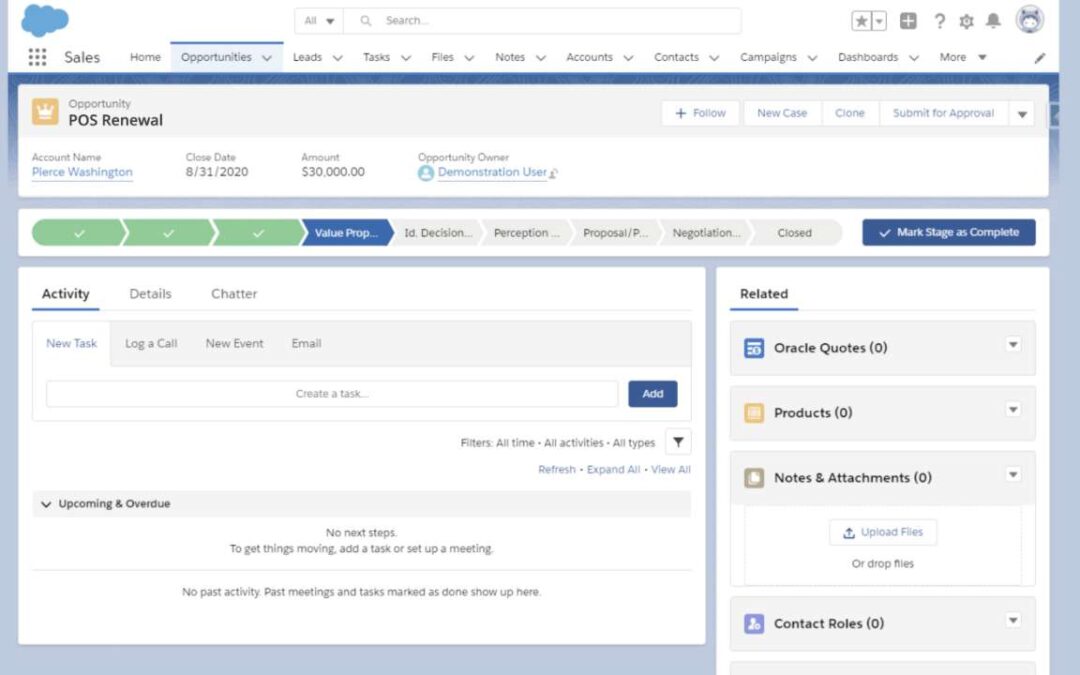1080x675 pixels.
Task: Click the Oracle Quotes icon
Action: (x=754, y=348)
